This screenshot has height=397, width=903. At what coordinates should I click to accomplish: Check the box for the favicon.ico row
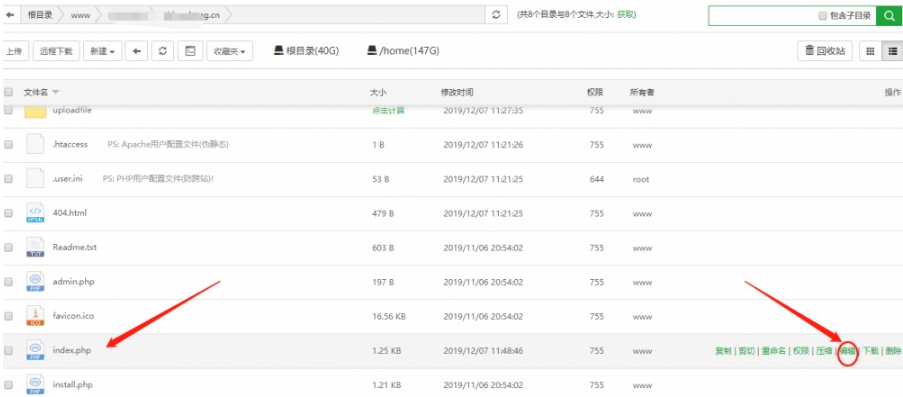tap(9, 316)
